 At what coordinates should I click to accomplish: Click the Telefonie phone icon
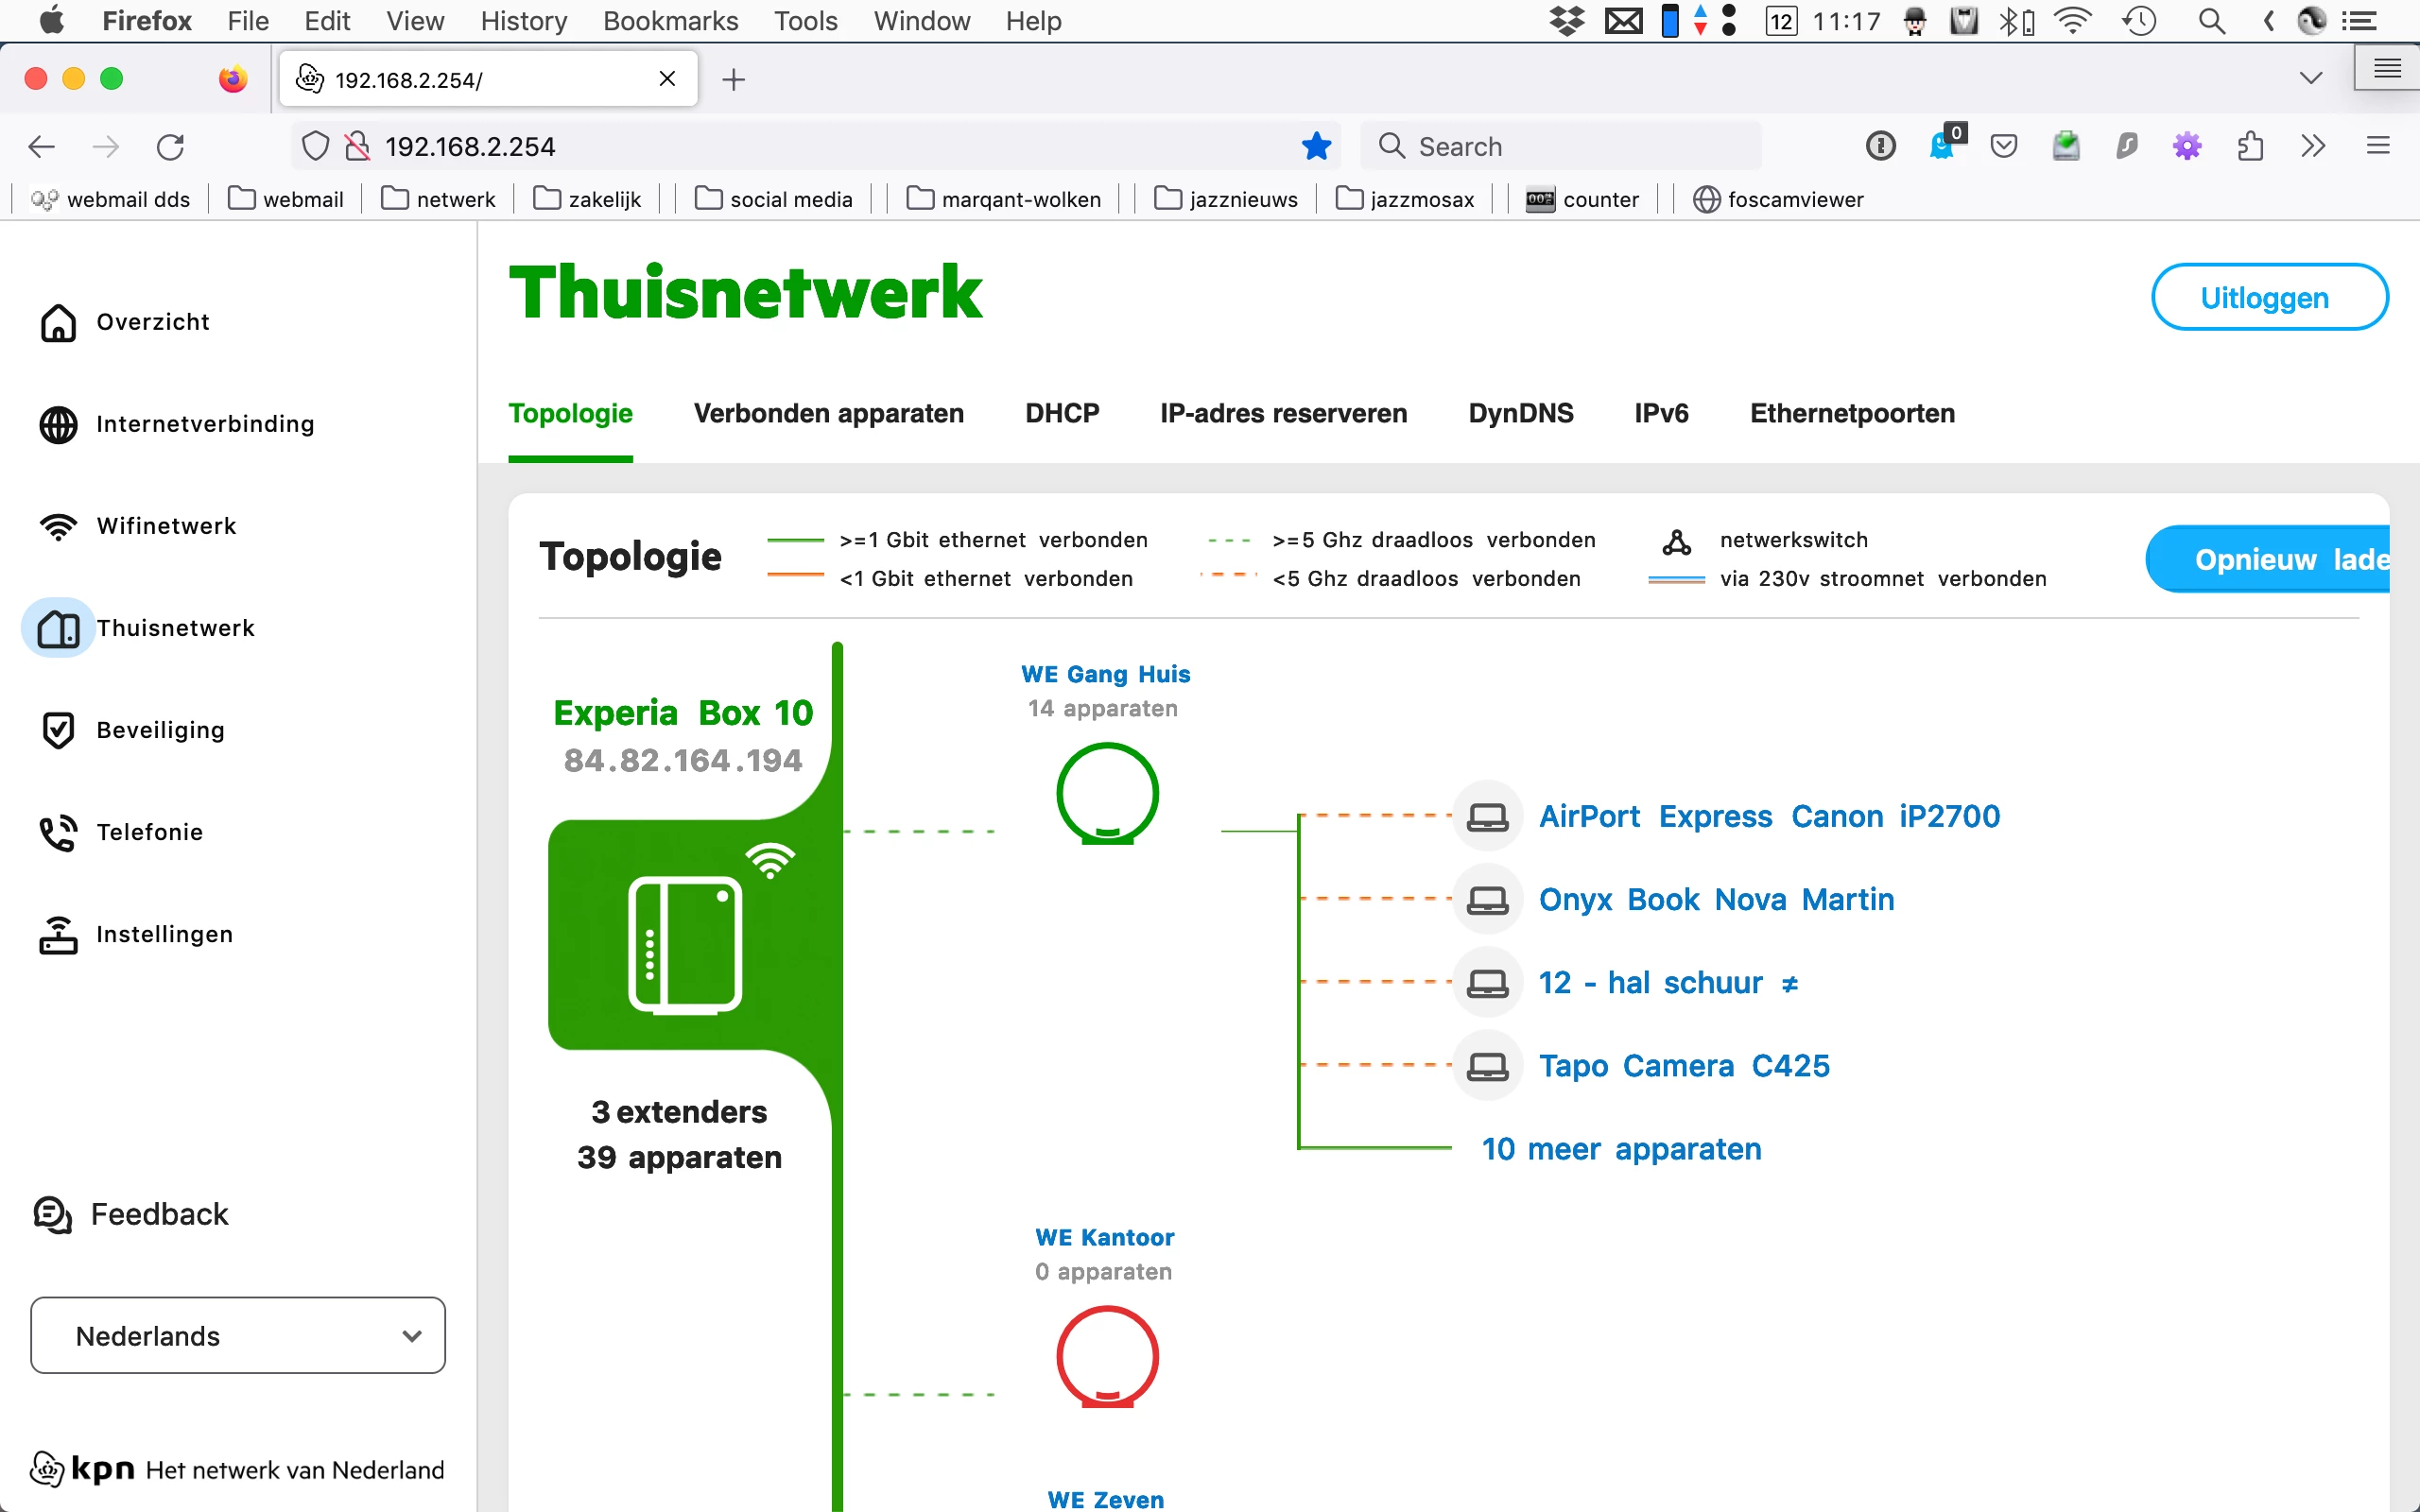pyautogui.click(x=58, y=832)
